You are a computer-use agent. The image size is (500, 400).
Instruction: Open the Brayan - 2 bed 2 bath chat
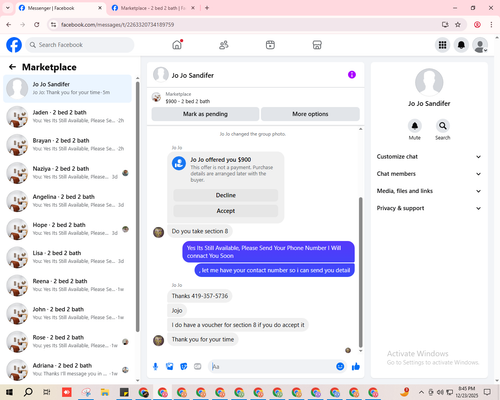click(x=67, y=145)
